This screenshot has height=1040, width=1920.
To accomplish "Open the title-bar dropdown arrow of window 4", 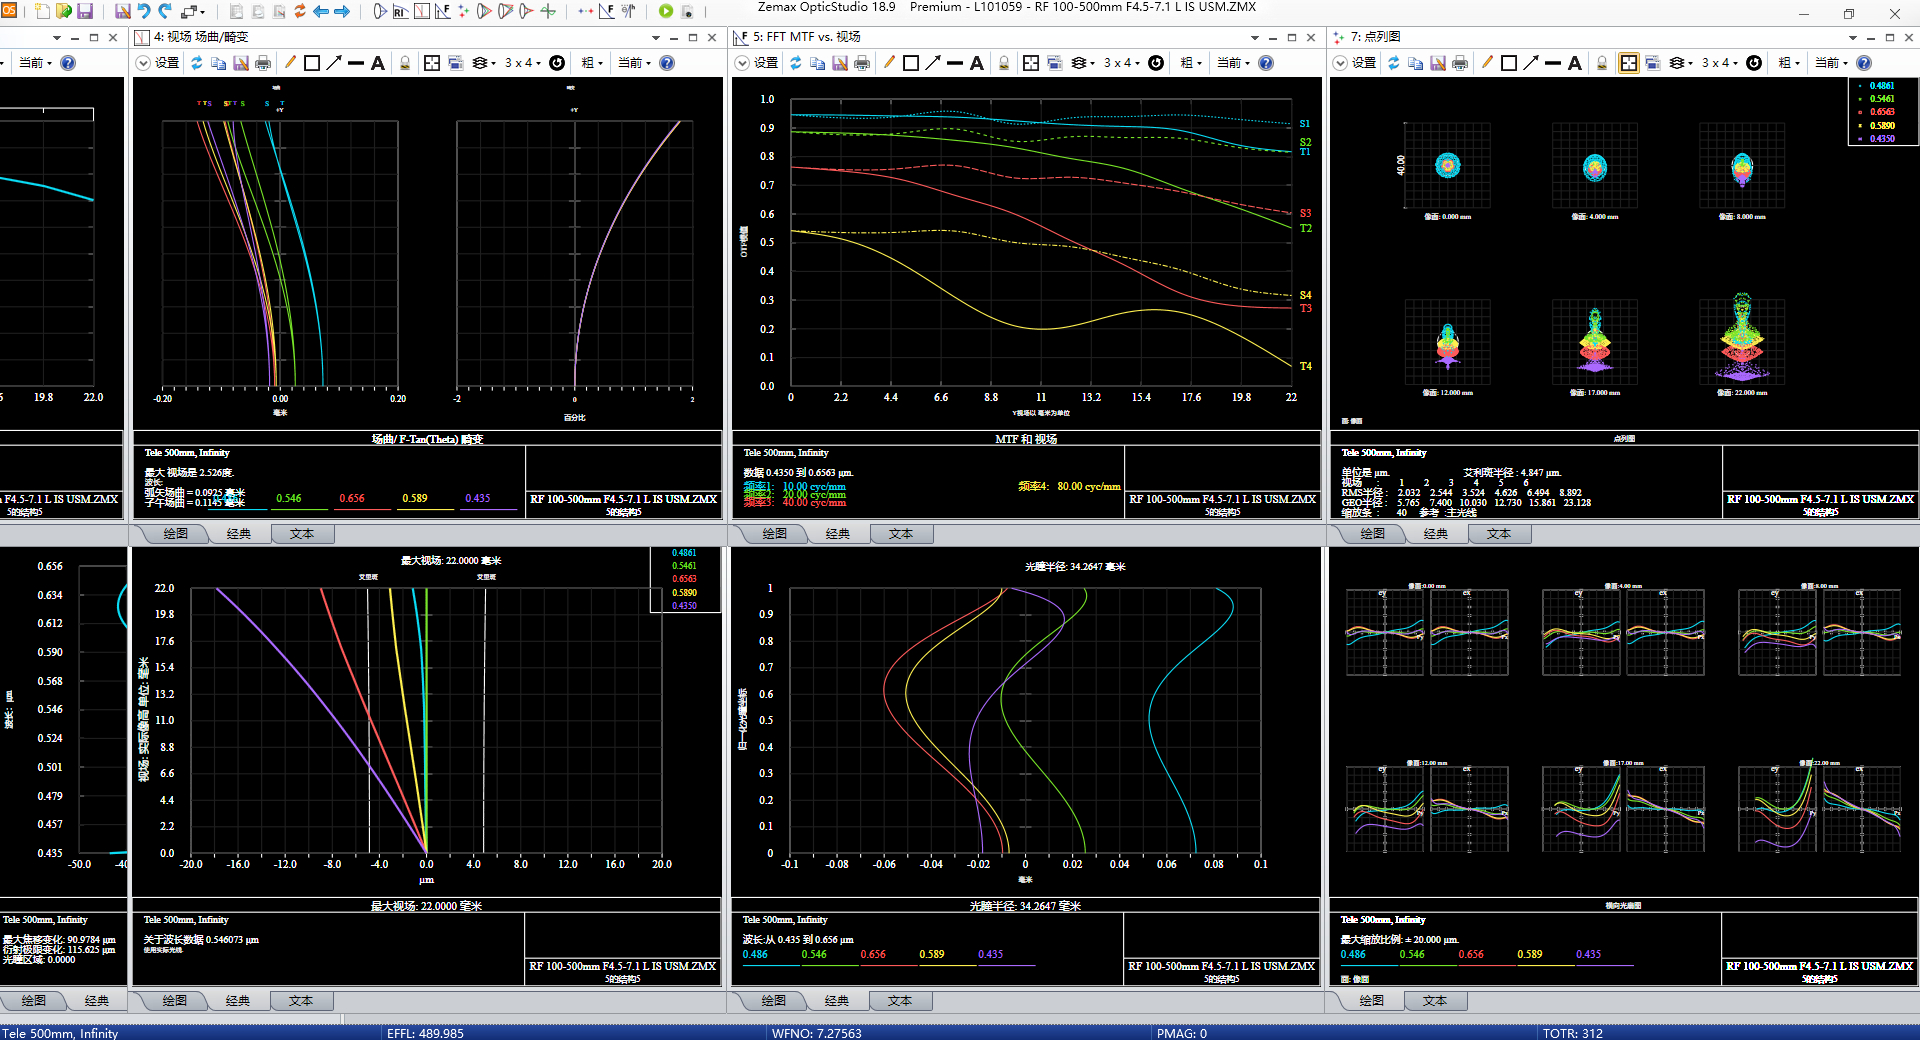I will tap(656, 37).
